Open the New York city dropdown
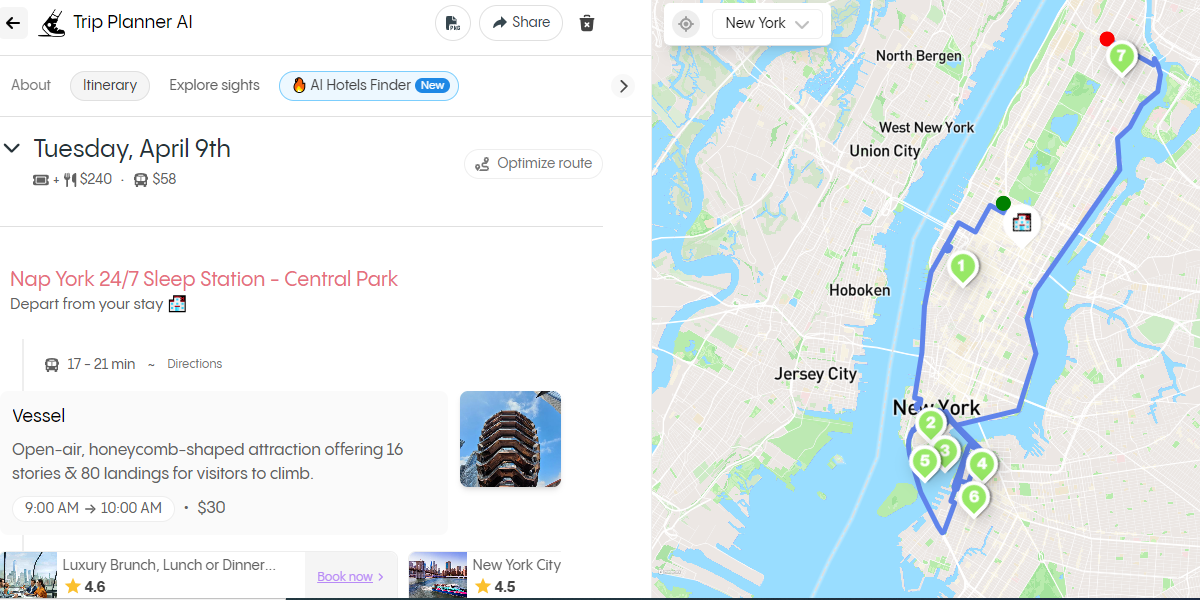 point(767,24)
